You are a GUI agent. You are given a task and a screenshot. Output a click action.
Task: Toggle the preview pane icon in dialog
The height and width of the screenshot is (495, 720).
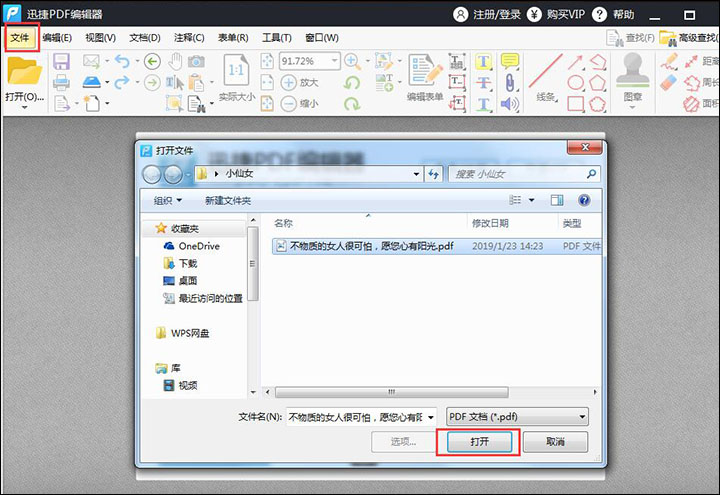pos(557,200)
